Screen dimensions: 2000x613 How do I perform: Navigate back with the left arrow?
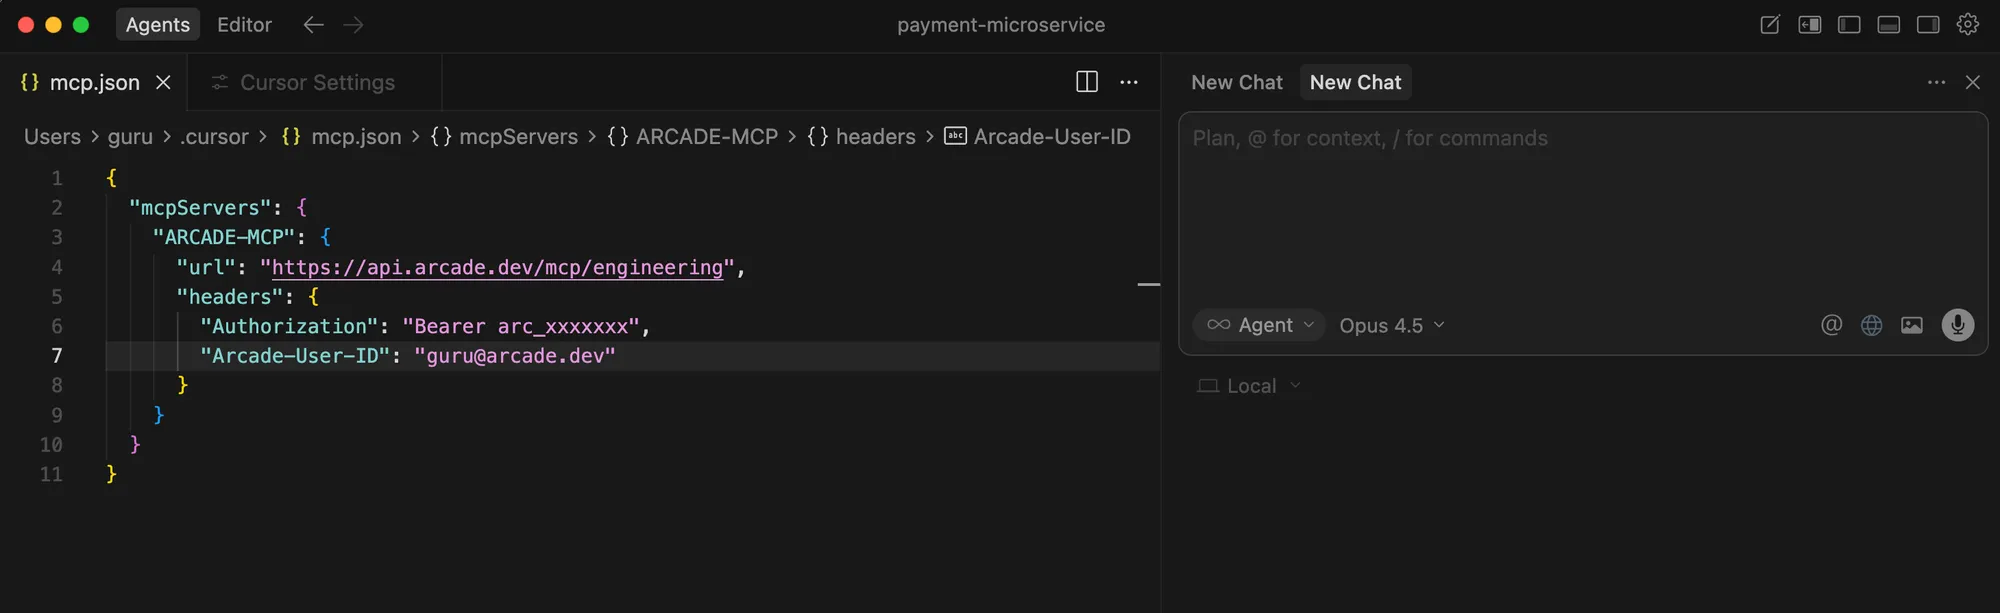tap(313, 24)
